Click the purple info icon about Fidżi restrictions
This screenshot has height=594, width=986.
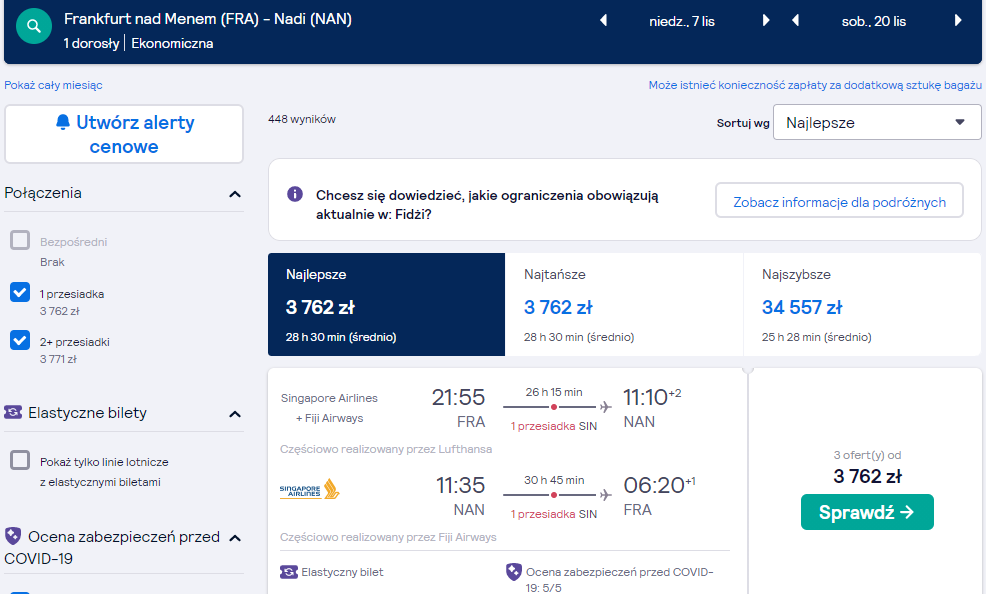click(295, 194)
